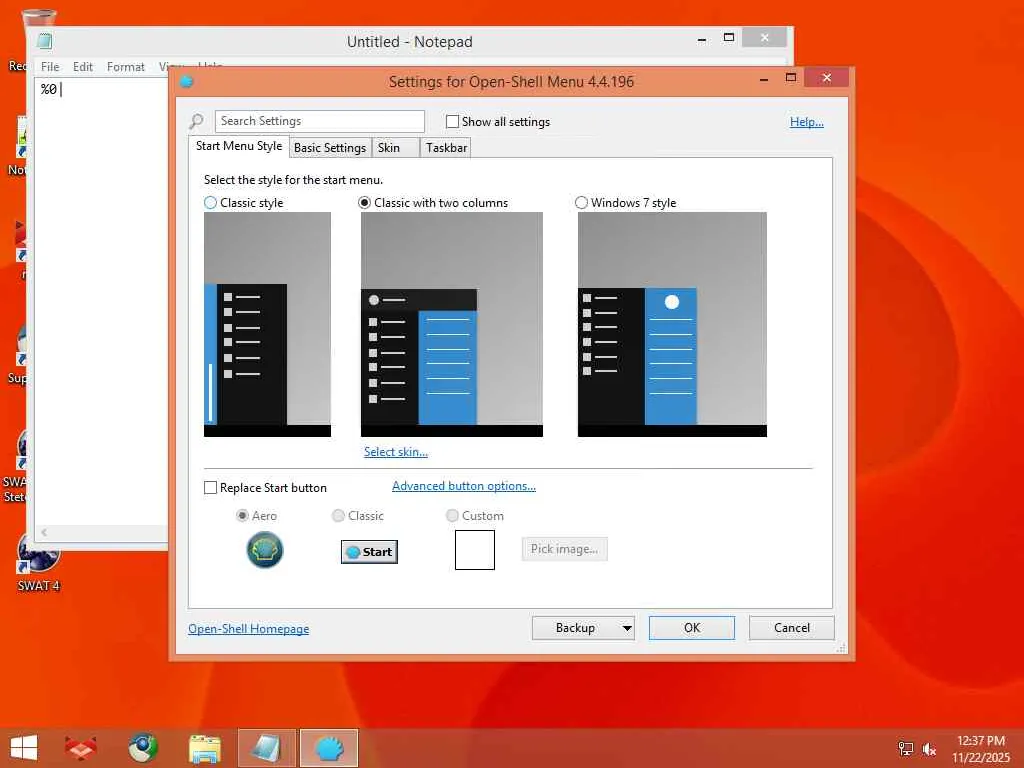The width and height of the screenshot is (1024, 768).
Task: Launch the Chromium-style browser taskbar icon
Action: point(142,748)
